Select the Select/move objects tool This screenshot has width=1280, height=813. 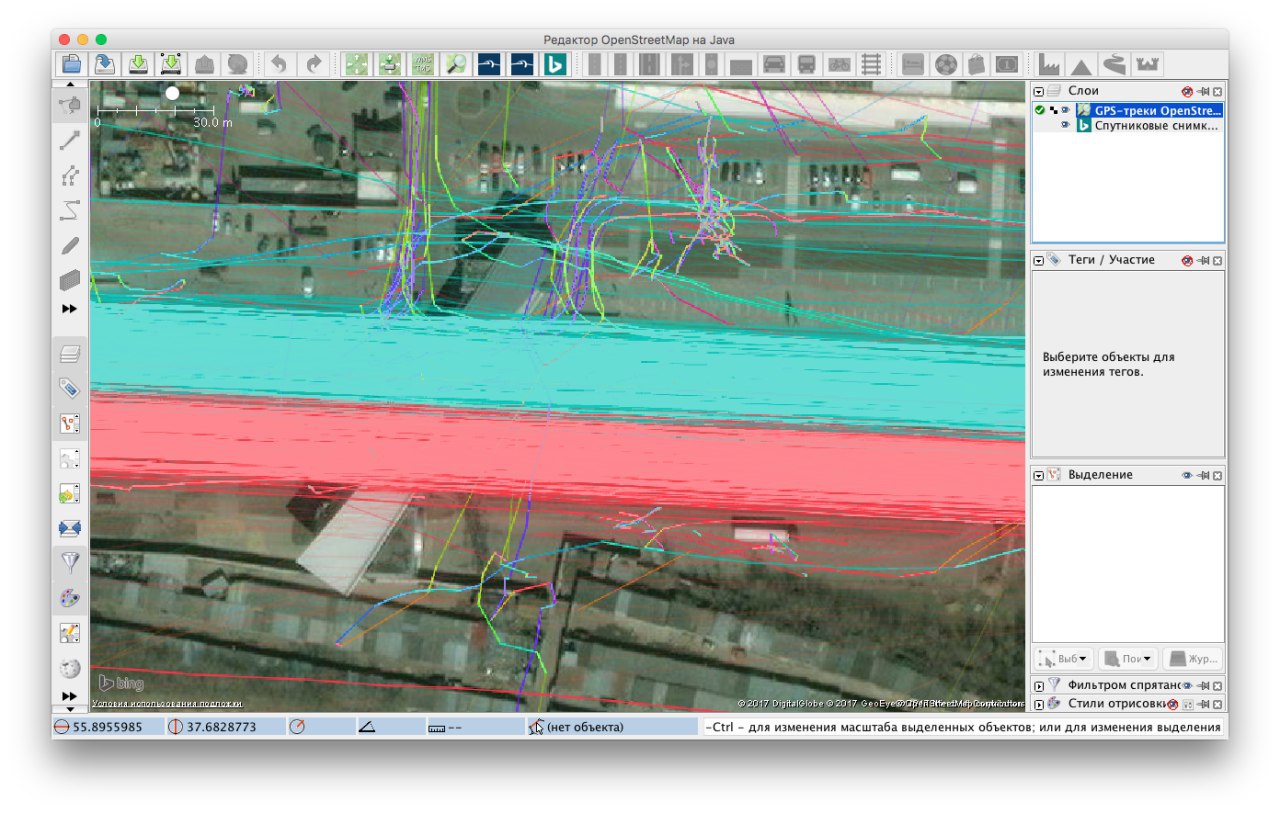70,104
